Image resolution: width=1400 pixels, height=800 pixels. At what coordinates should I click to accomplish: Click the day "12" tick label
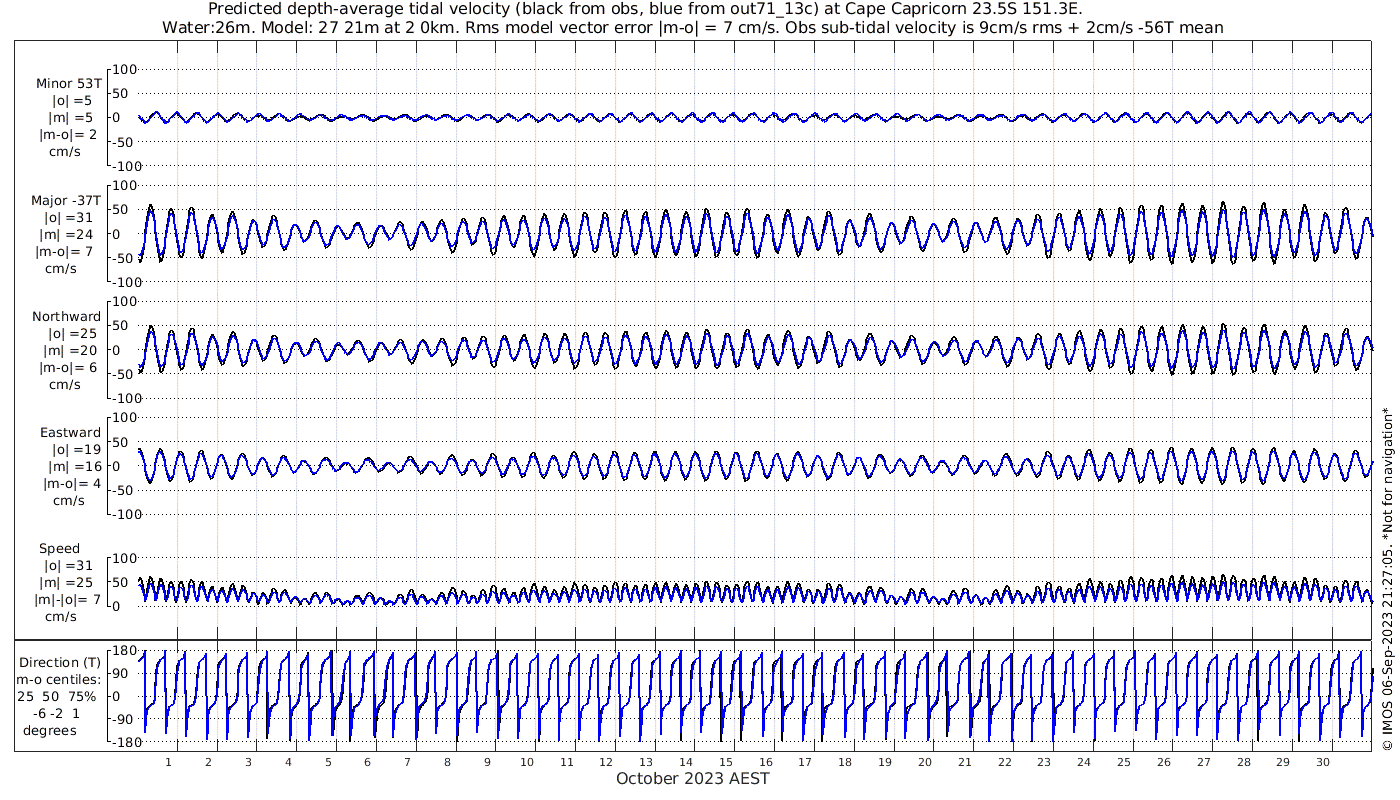[606, 762]
